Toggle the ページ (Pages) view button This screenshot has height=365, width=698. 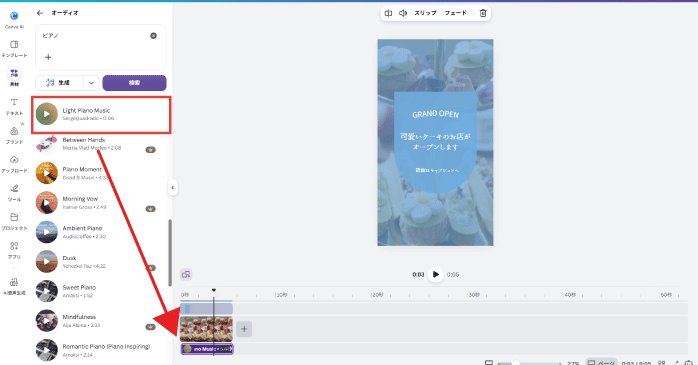(x=601, y=362)
